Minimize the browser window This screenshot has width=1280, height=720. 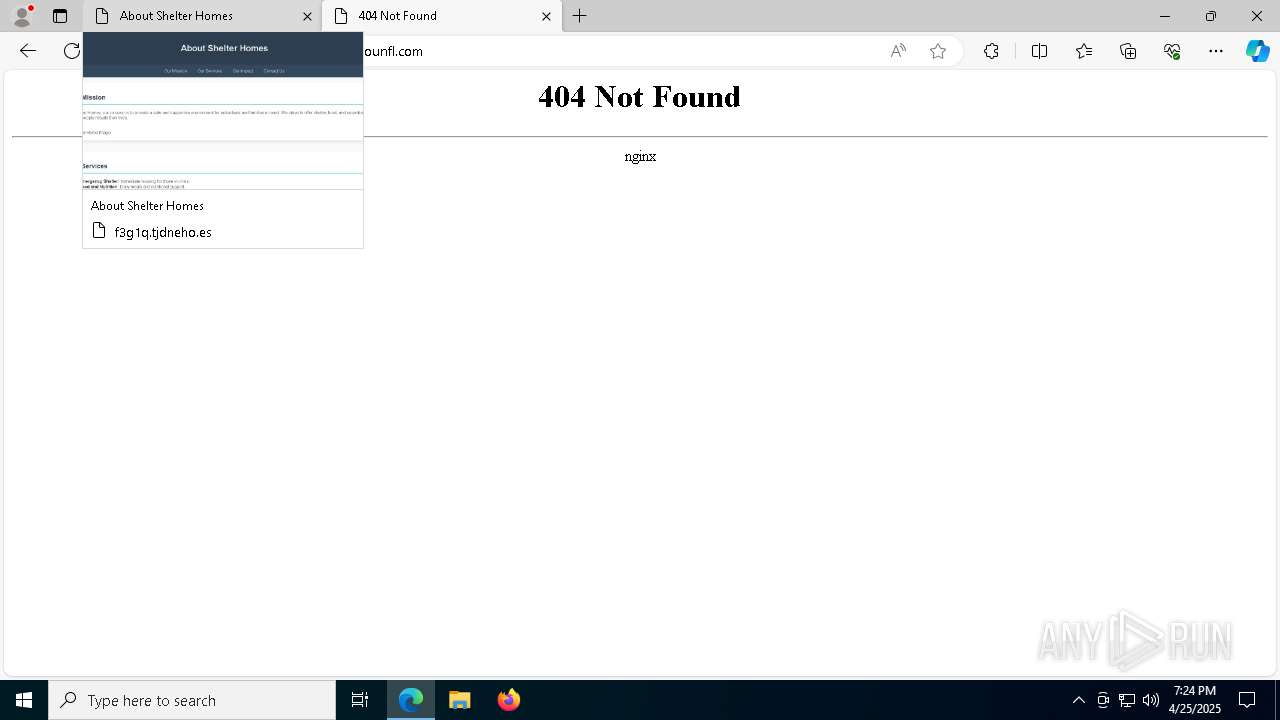tap(1164, 16)
